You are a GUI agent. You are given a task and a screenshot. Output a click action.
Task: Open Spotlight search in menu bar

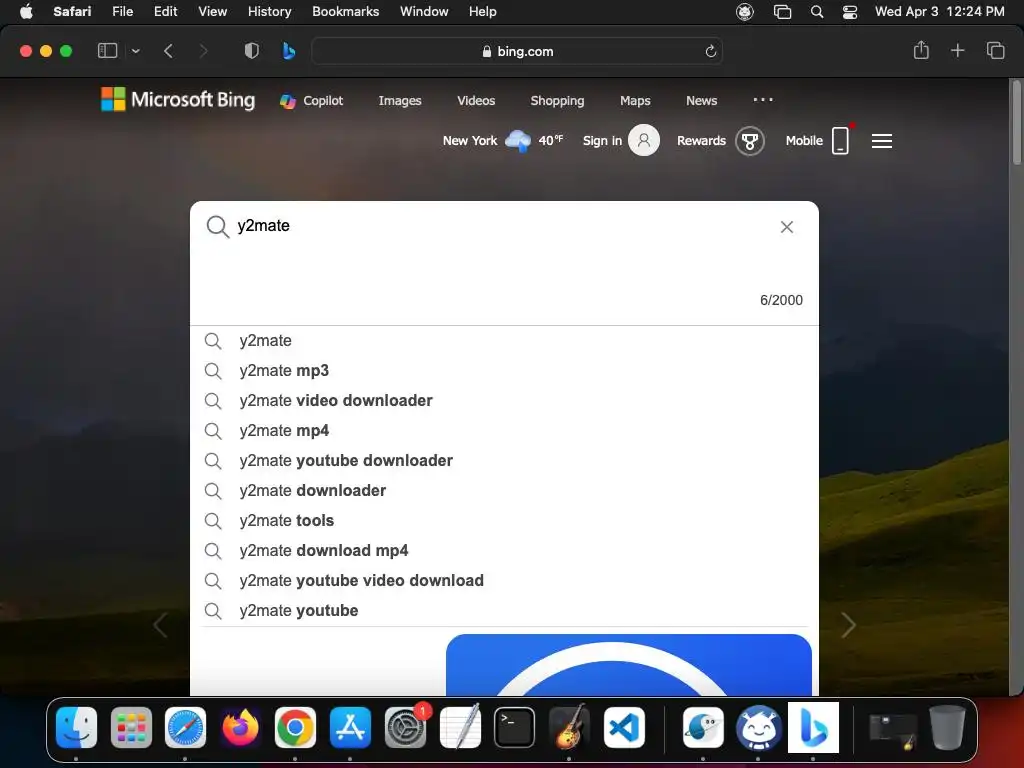click(x=816, y=11)
